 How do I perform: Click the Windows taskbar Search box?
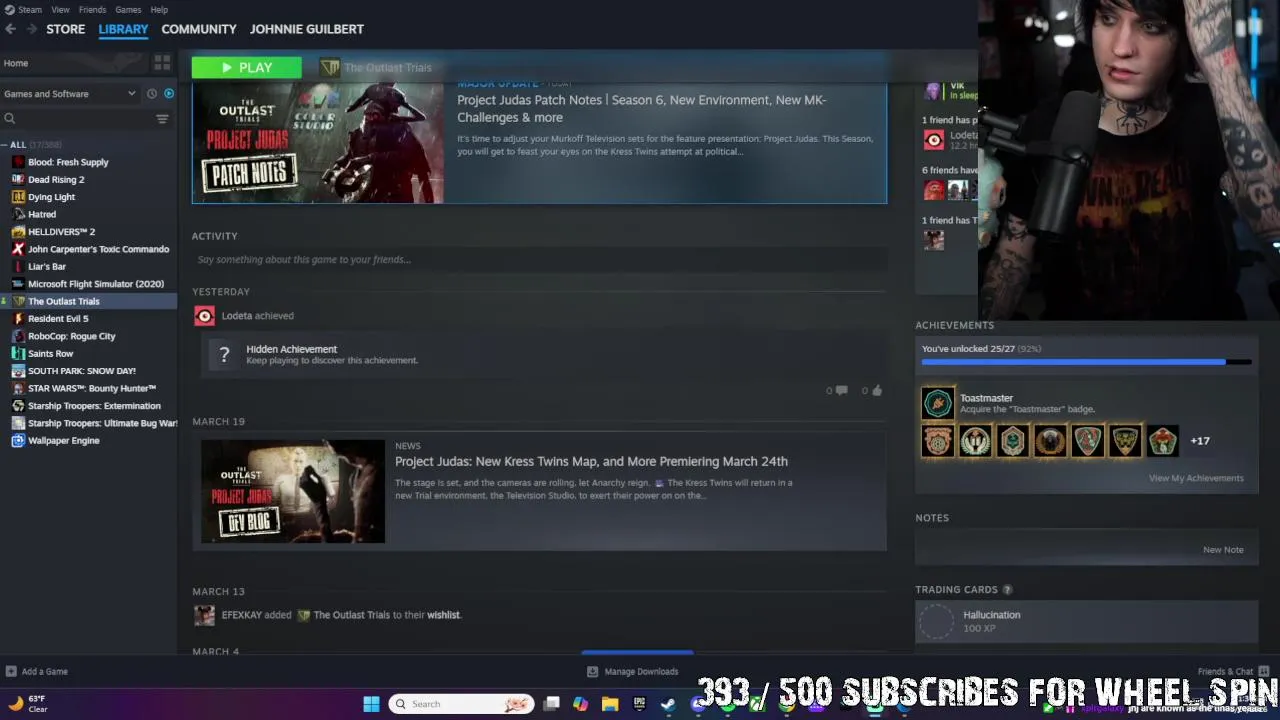(x=461, y=704)
